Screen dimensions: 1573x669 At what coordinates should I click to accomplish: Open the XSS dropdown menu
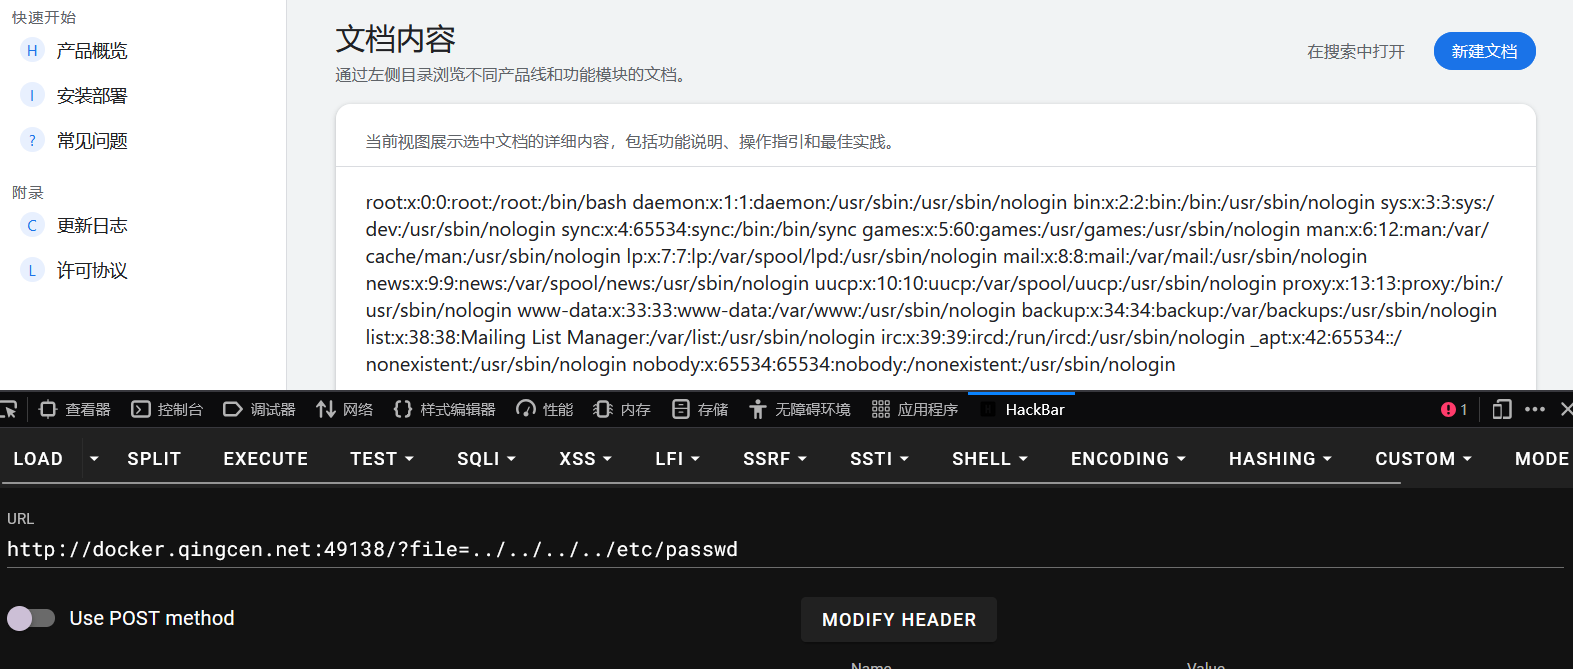click(586, 459)
